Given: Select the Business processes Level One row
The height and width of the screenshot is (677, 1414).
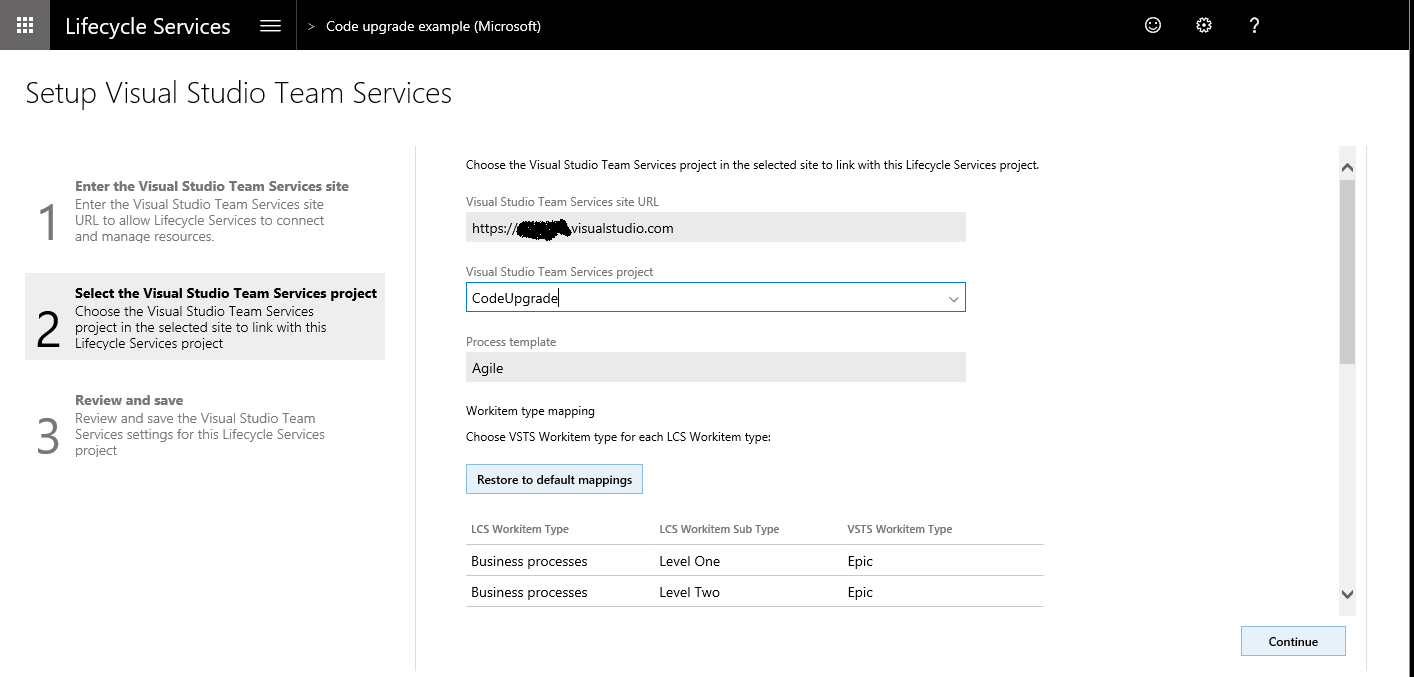Looking at the screenshot, I should [700, 561].
